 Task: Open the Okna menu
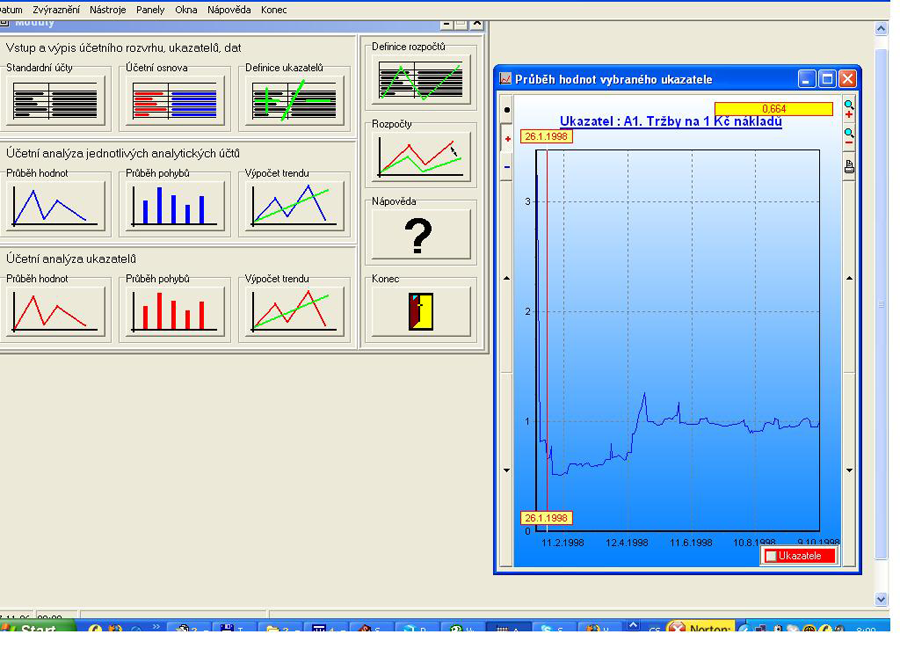click(186, 10)
